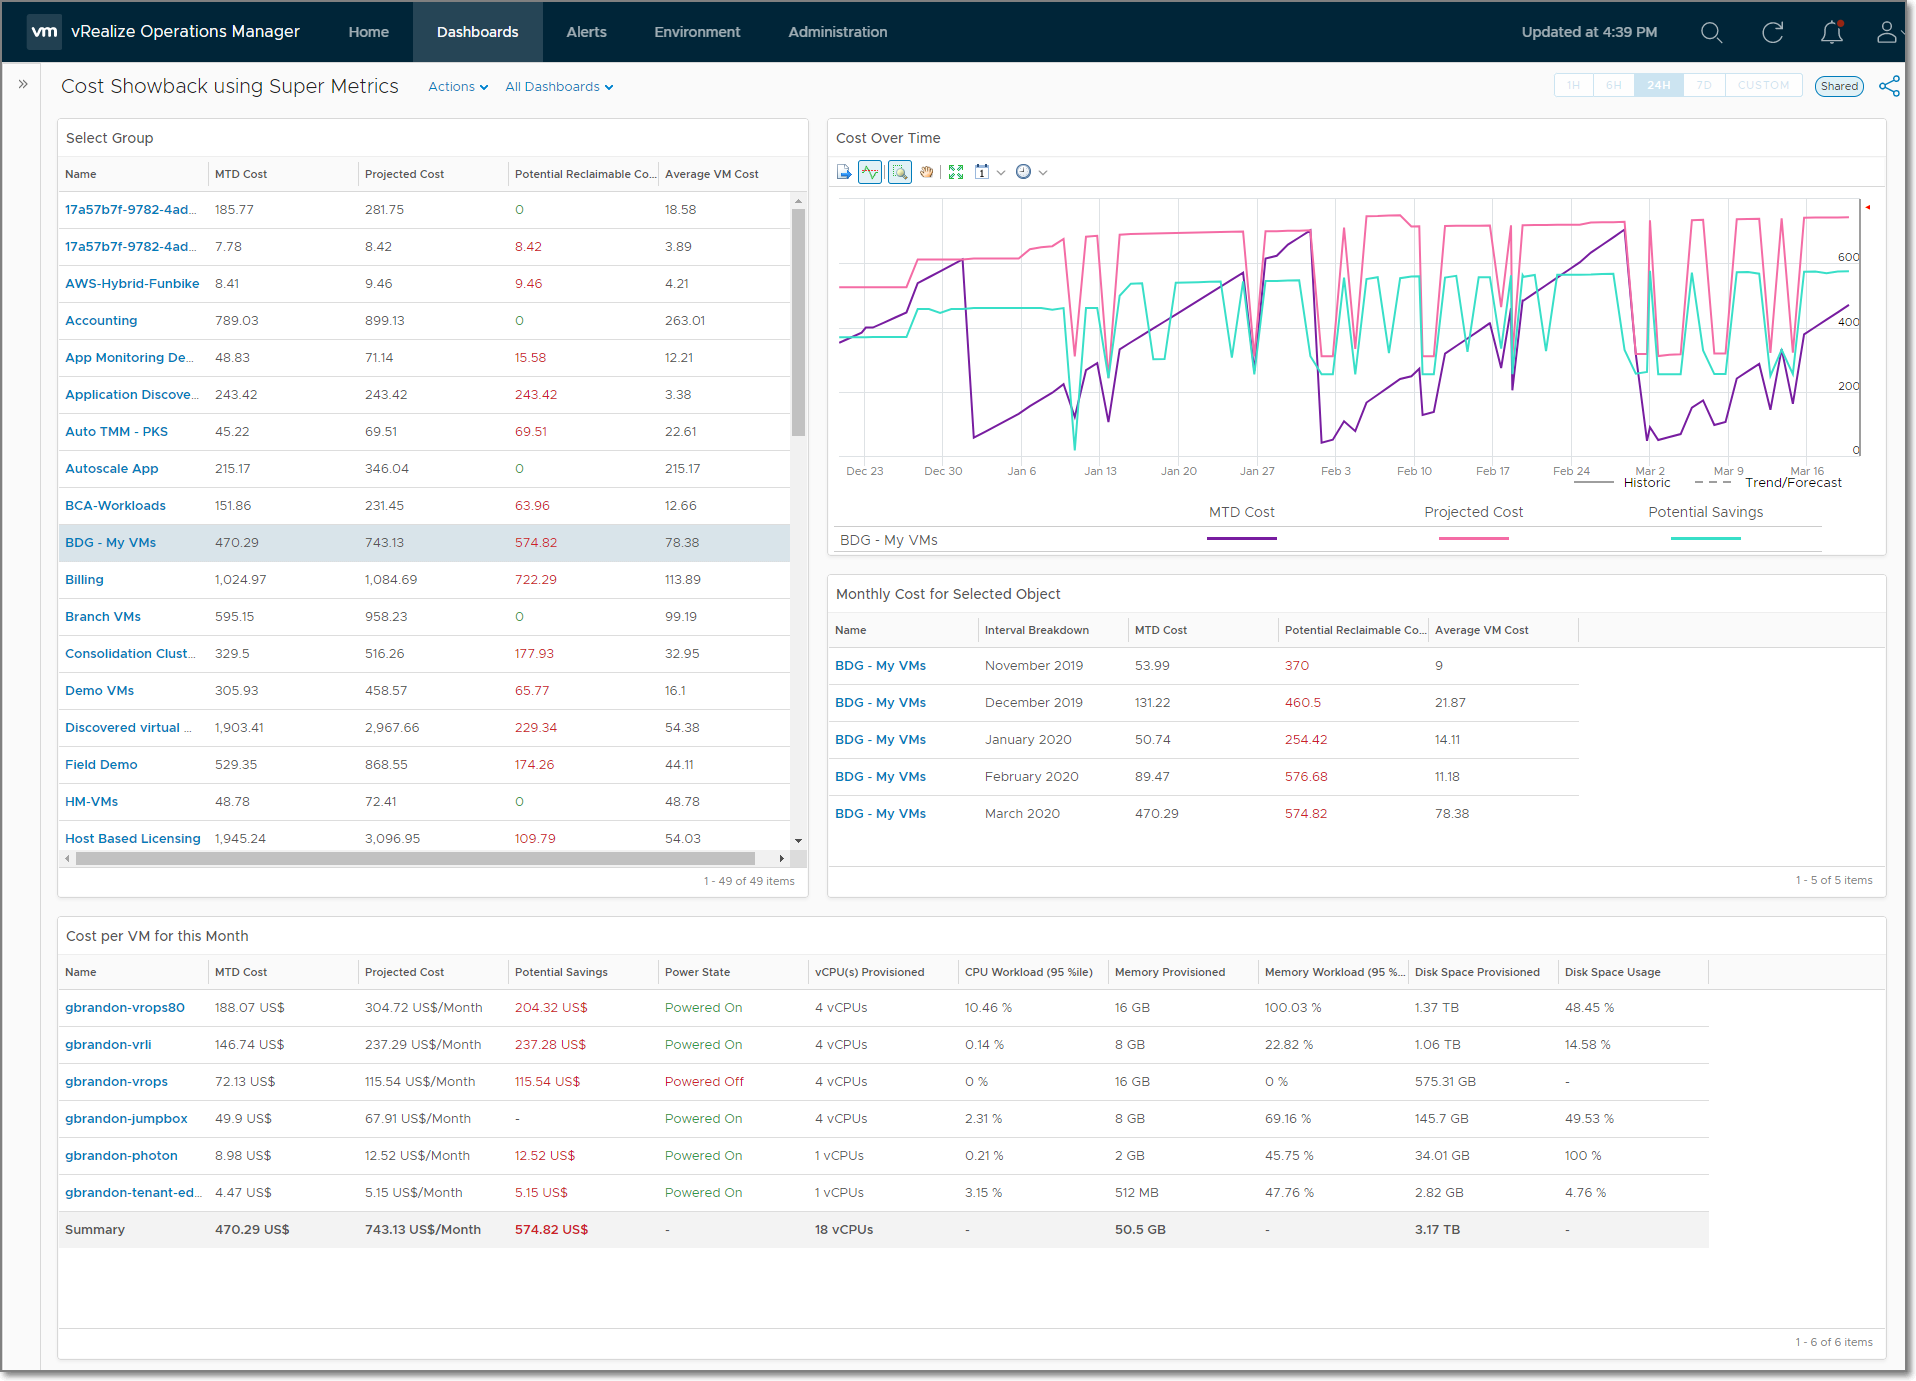
Task: Click the green zoom-to-fit arrows icon
Action: click(956, 172)
